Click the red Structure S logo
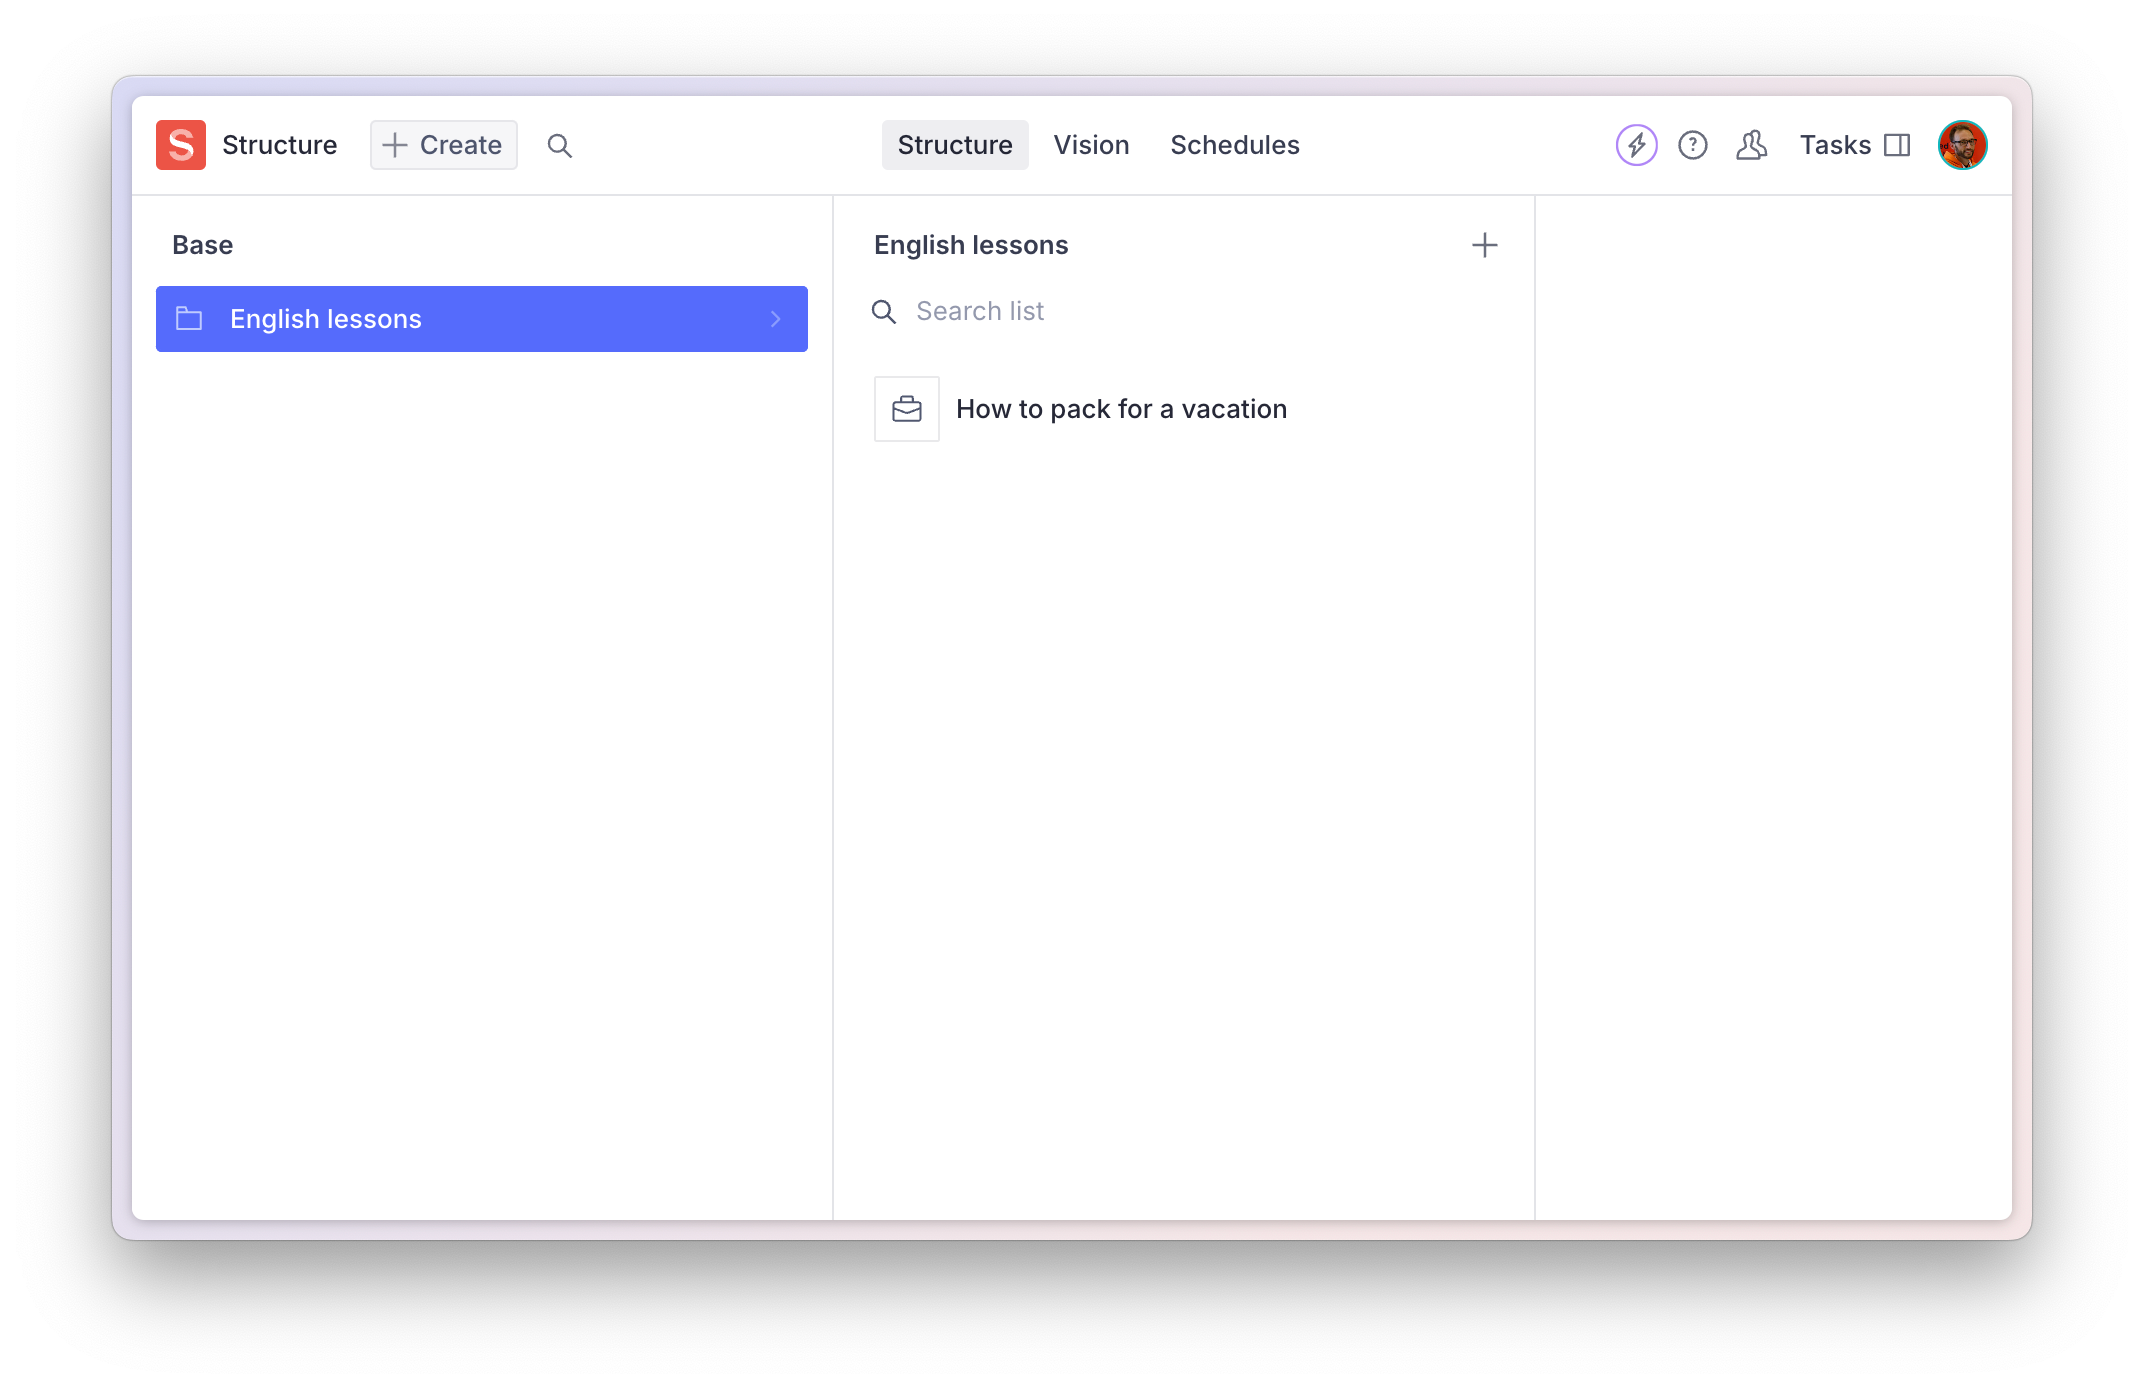The width and height of the screenshot is (2144, 1388). 181,145
